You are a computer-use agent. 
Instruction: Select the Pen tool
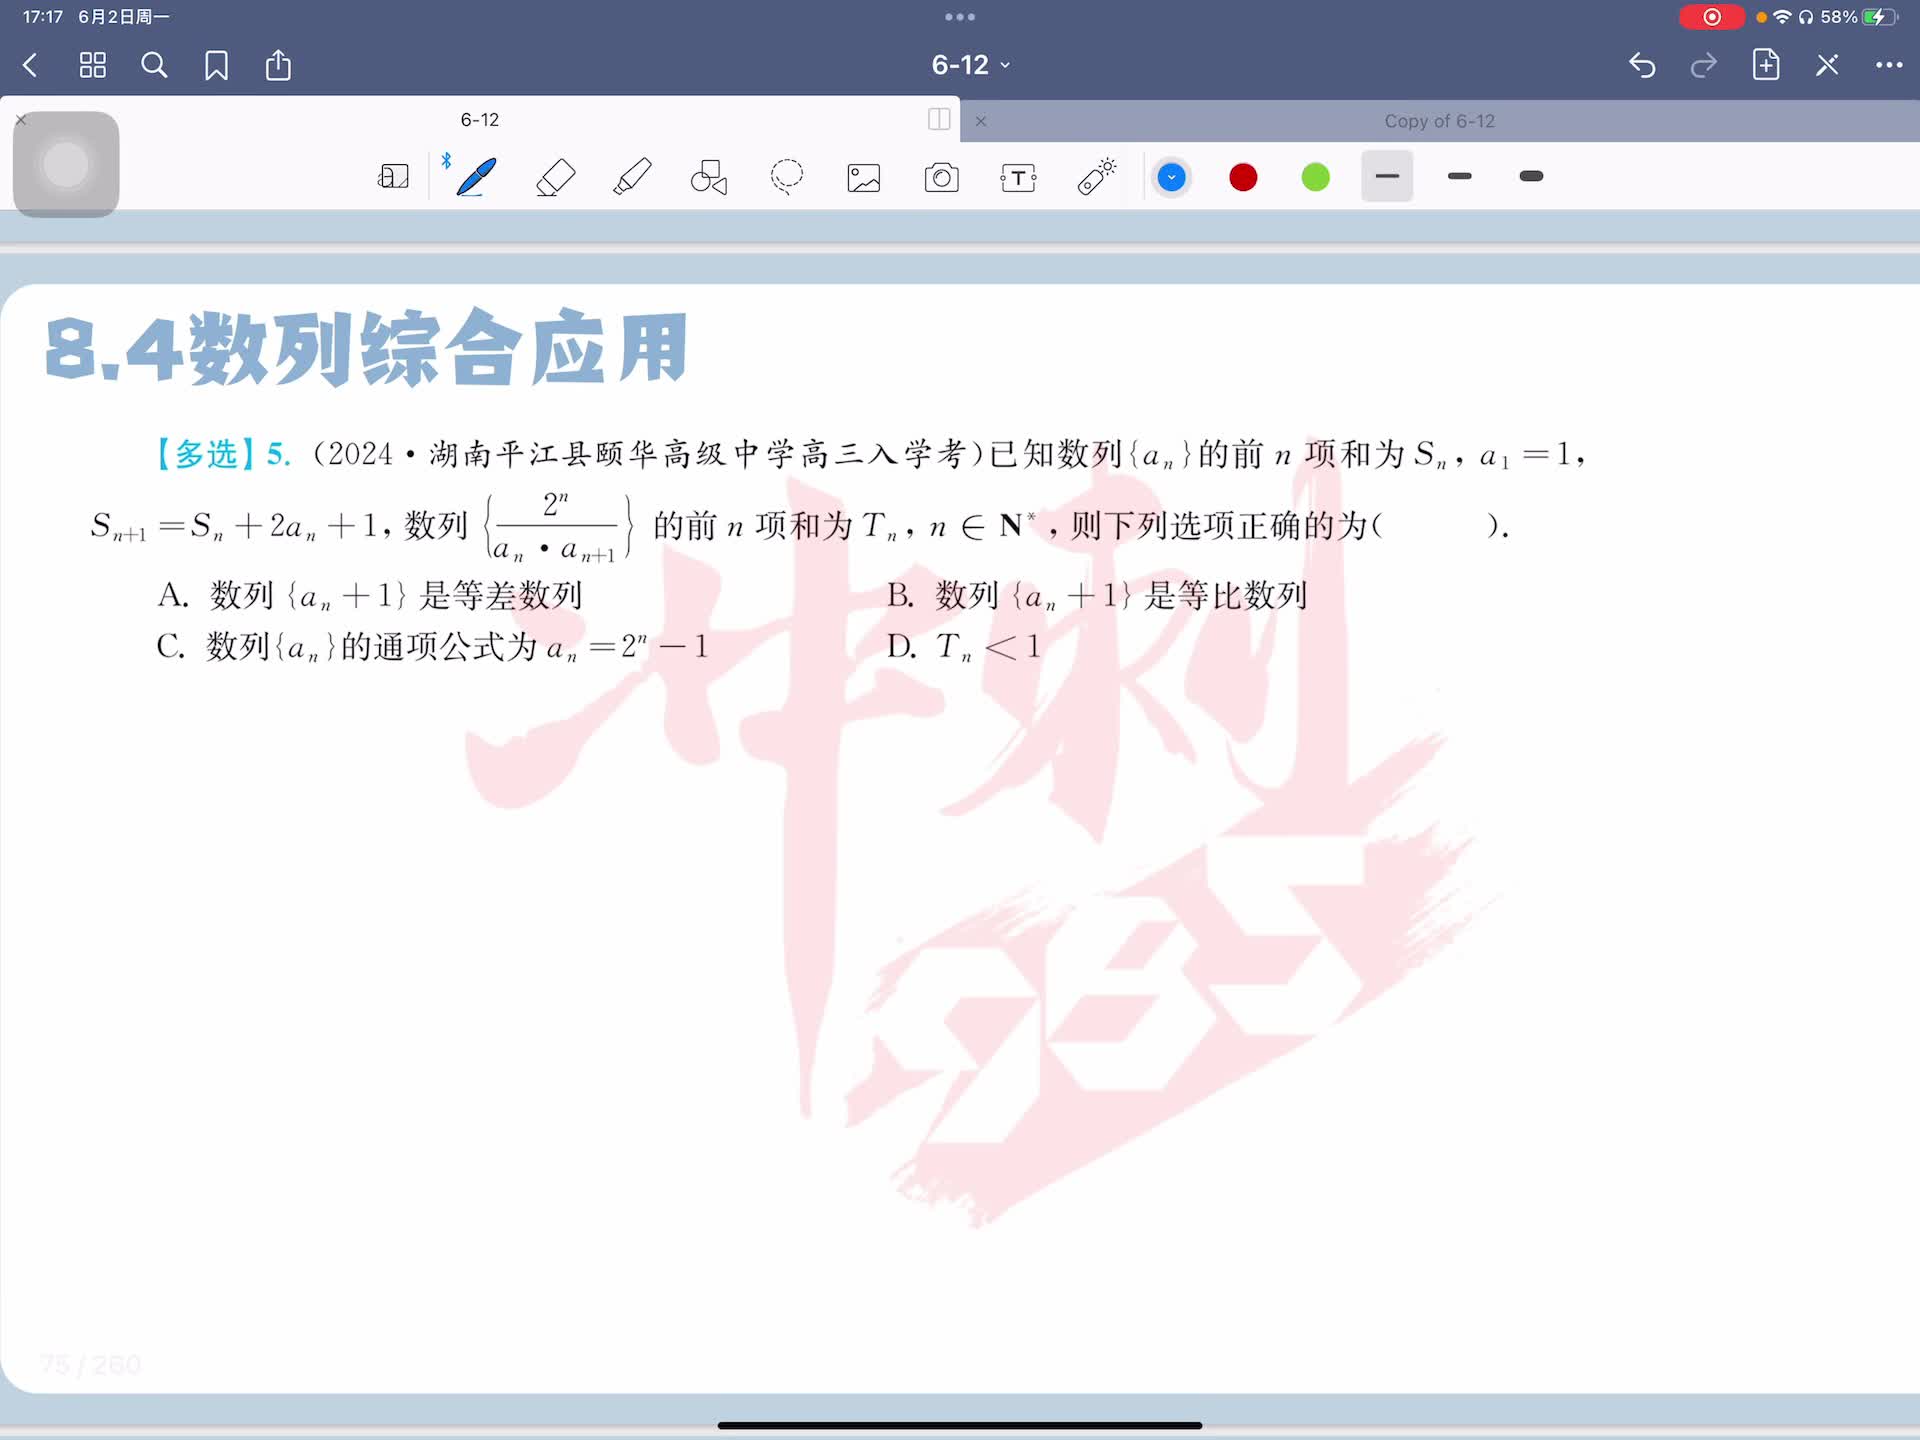click(x=476, y=177)
